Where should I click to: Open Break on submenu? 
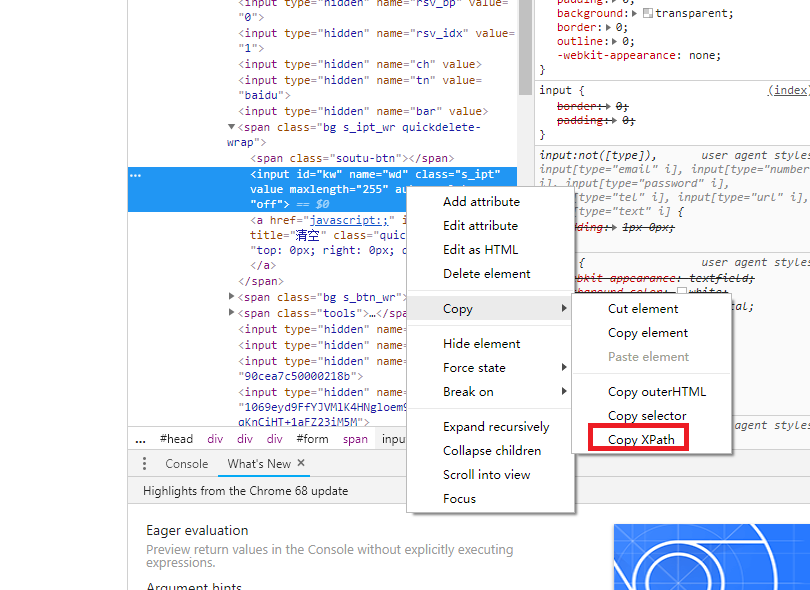coord(491,392)
